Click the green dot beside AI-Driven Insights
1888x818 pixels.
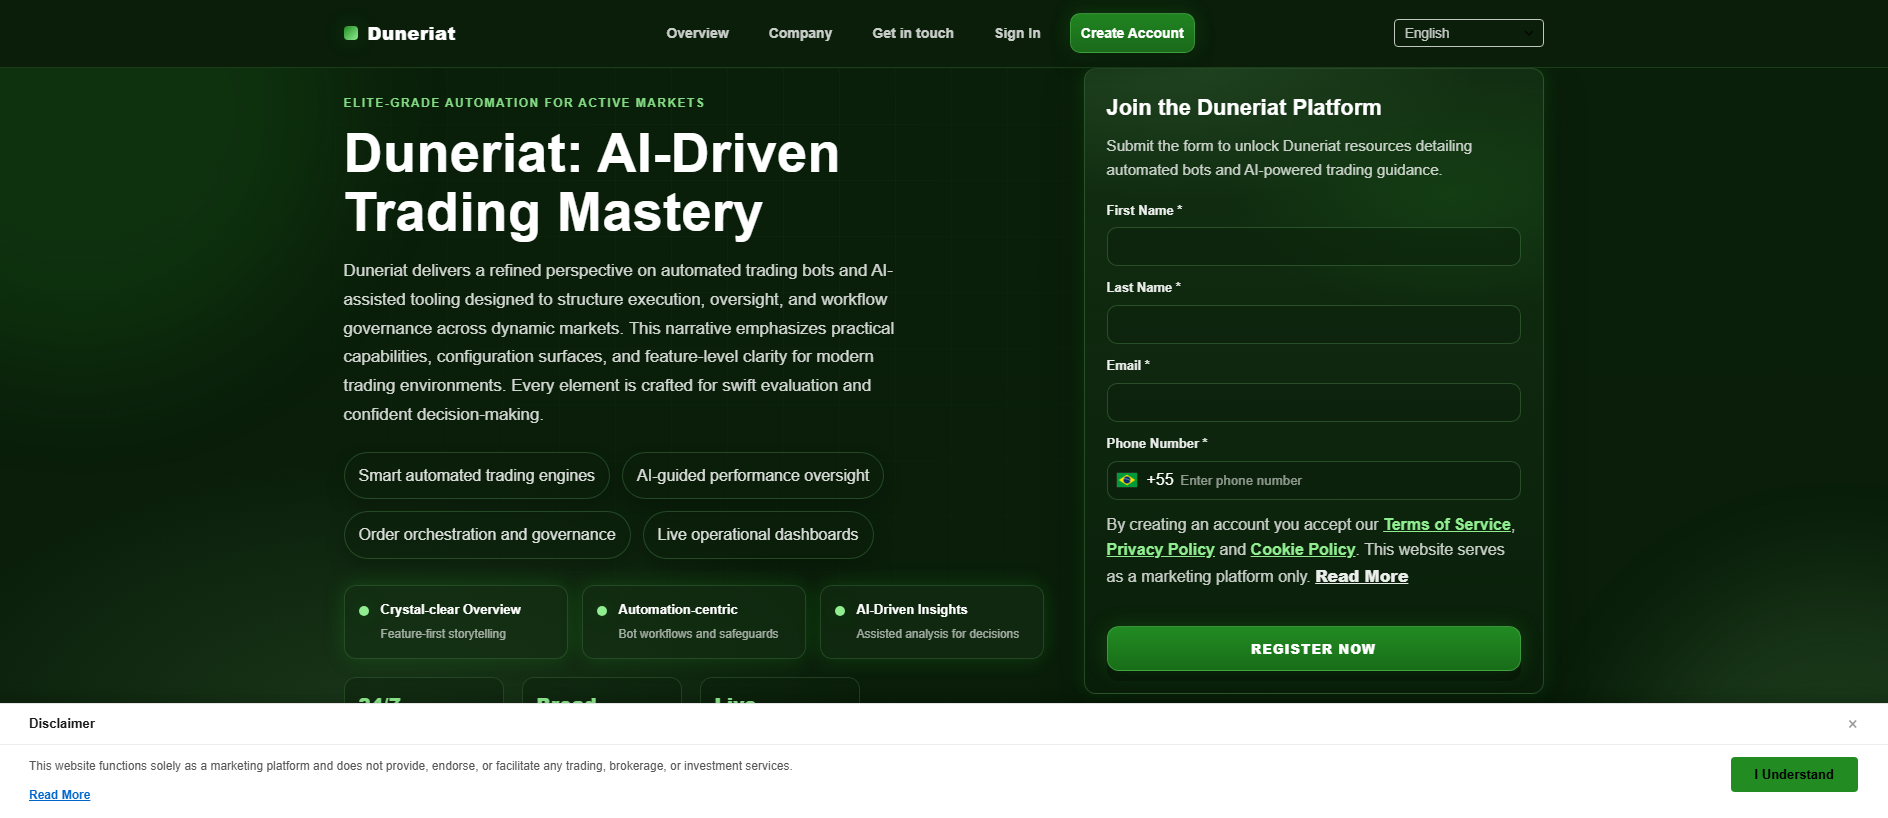[x=840, y=611]
